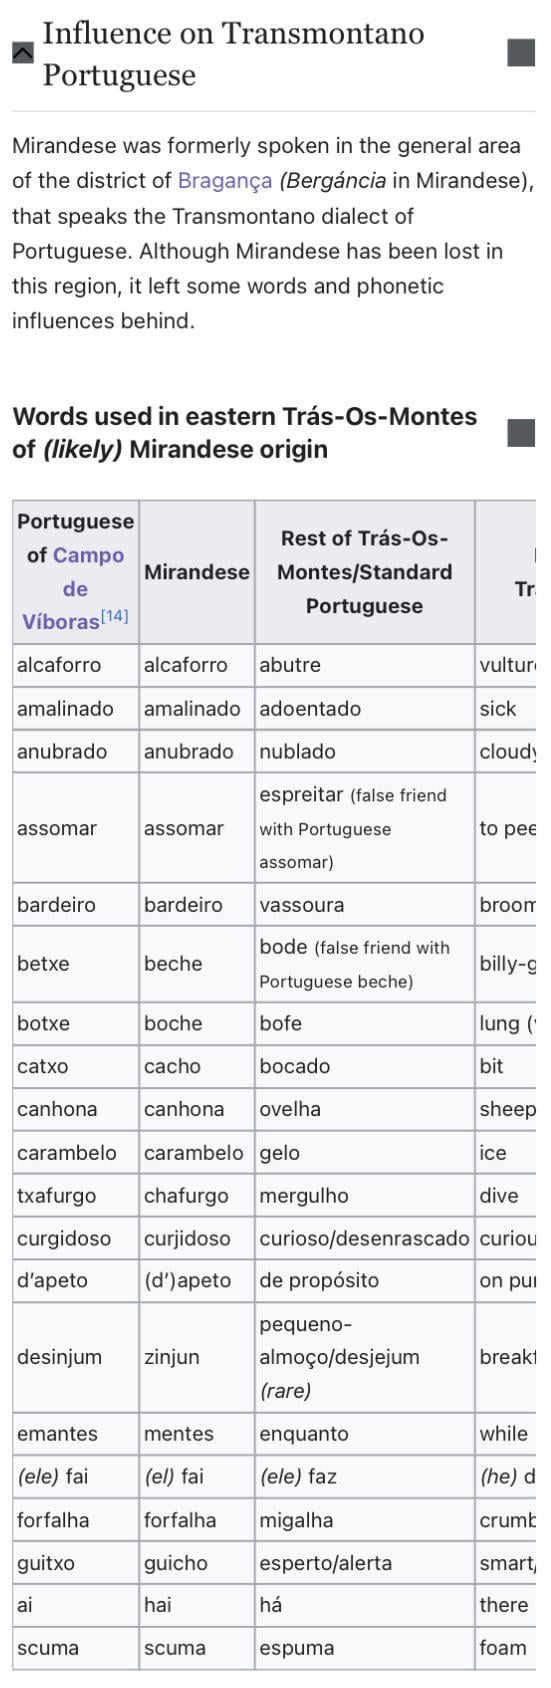Open the Campo de Víboras link

coord(76,588)
